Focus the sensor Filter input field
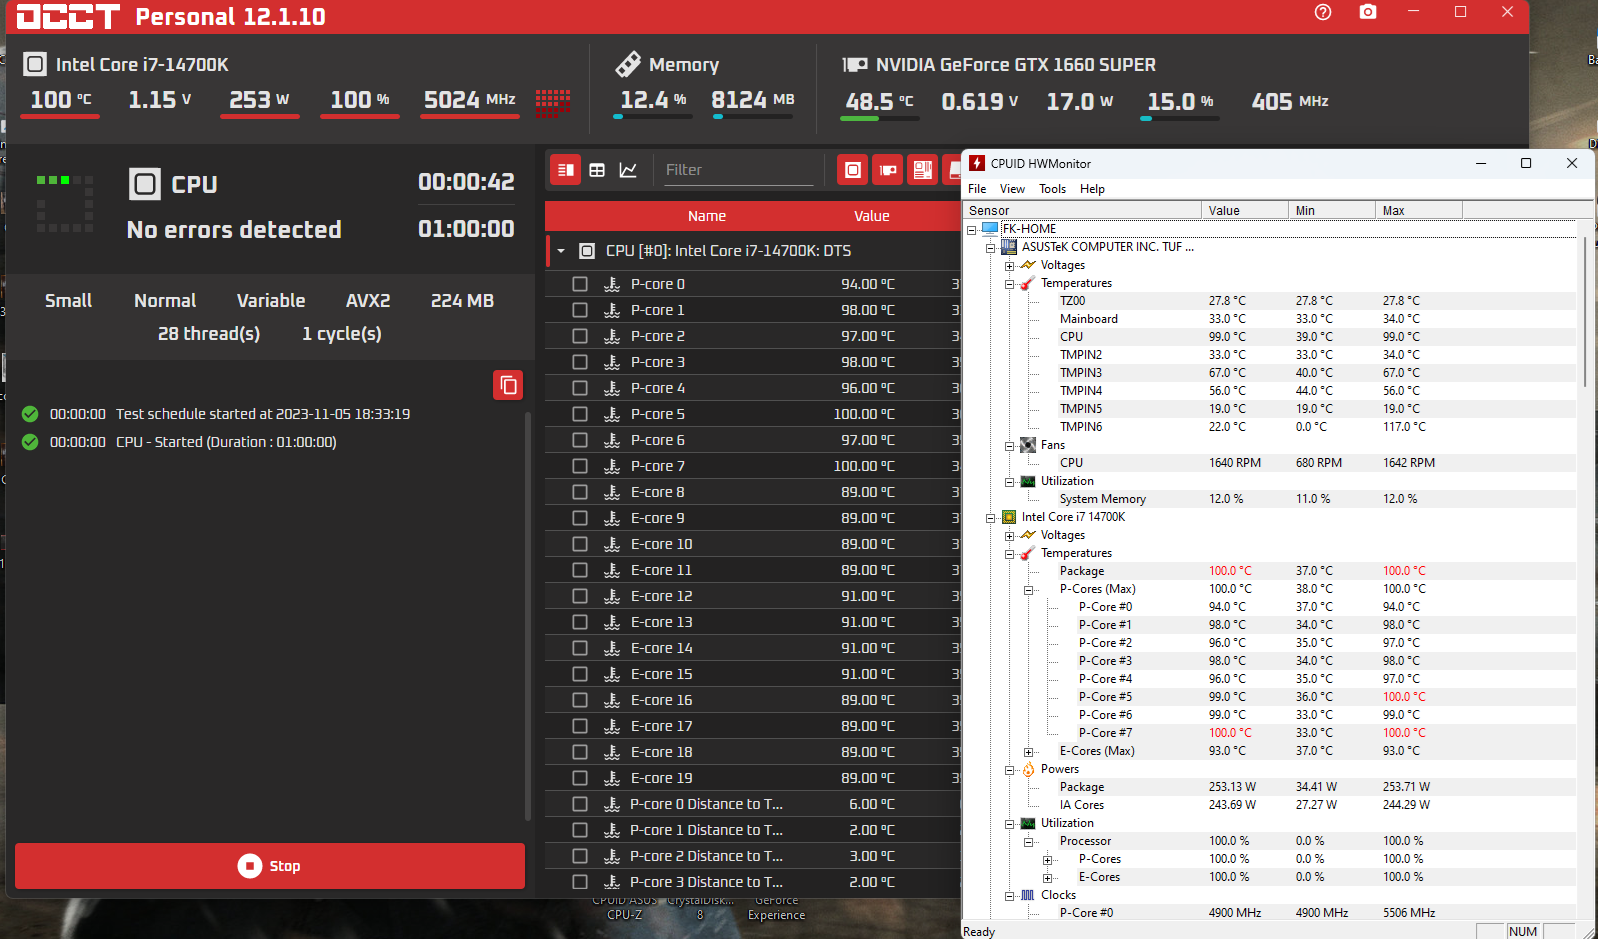Image resolution: width=1598 pixels, height=939 pixels. 739,170
